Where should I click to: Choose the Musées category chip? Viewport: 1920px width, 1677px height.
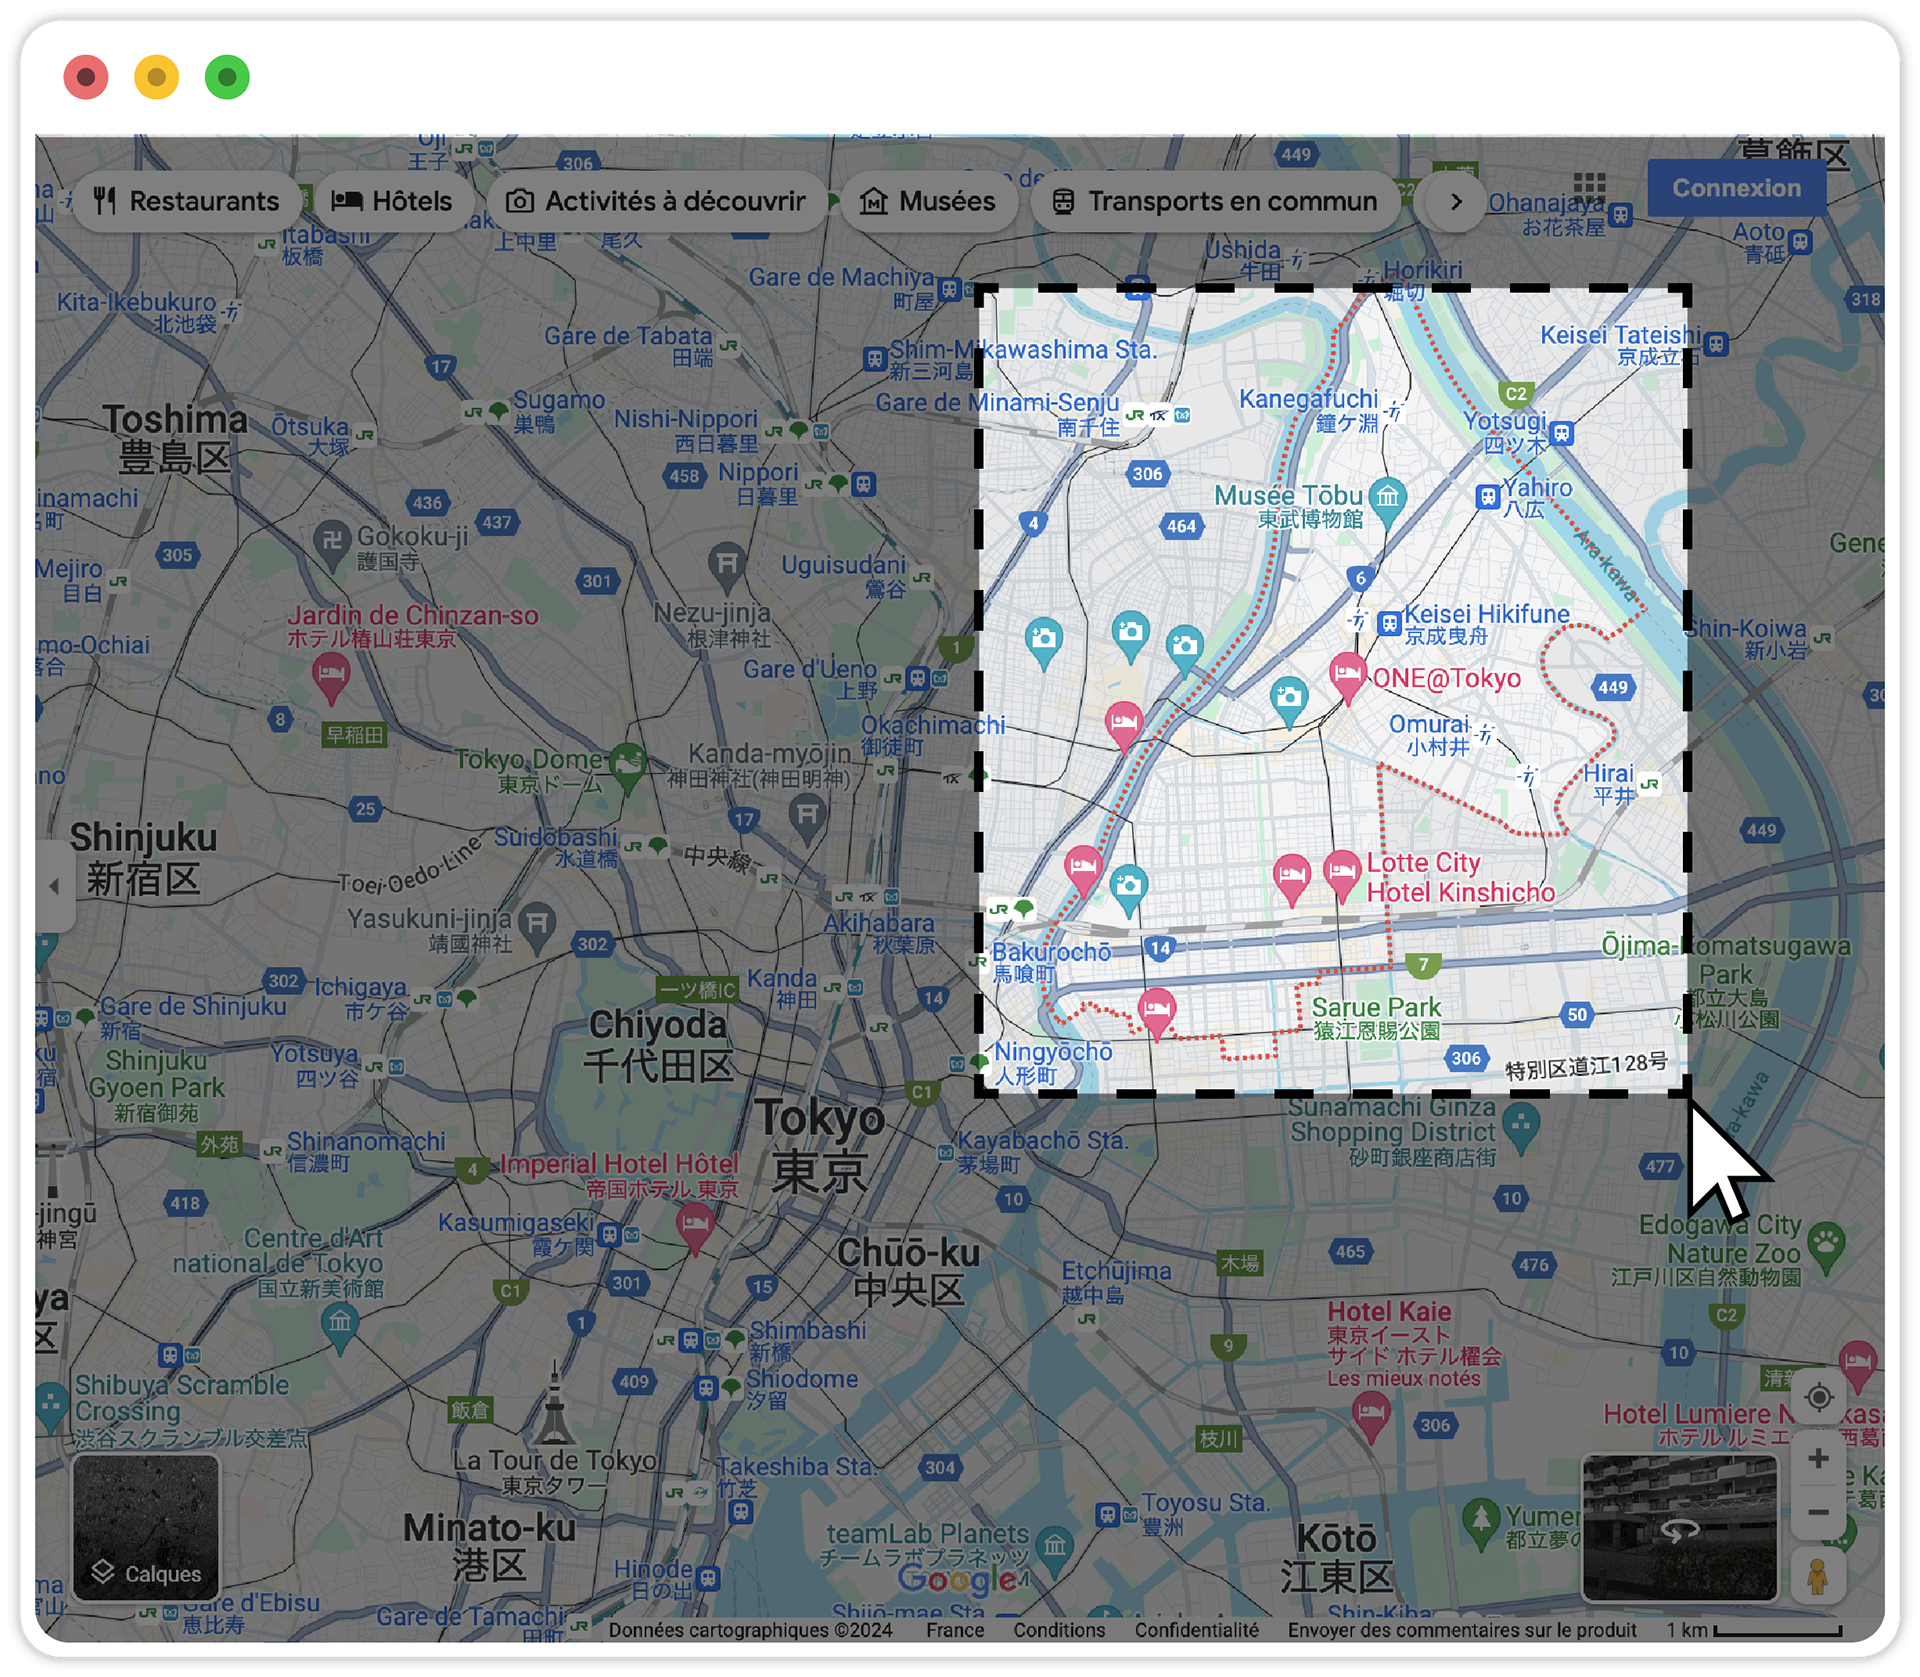928,201
